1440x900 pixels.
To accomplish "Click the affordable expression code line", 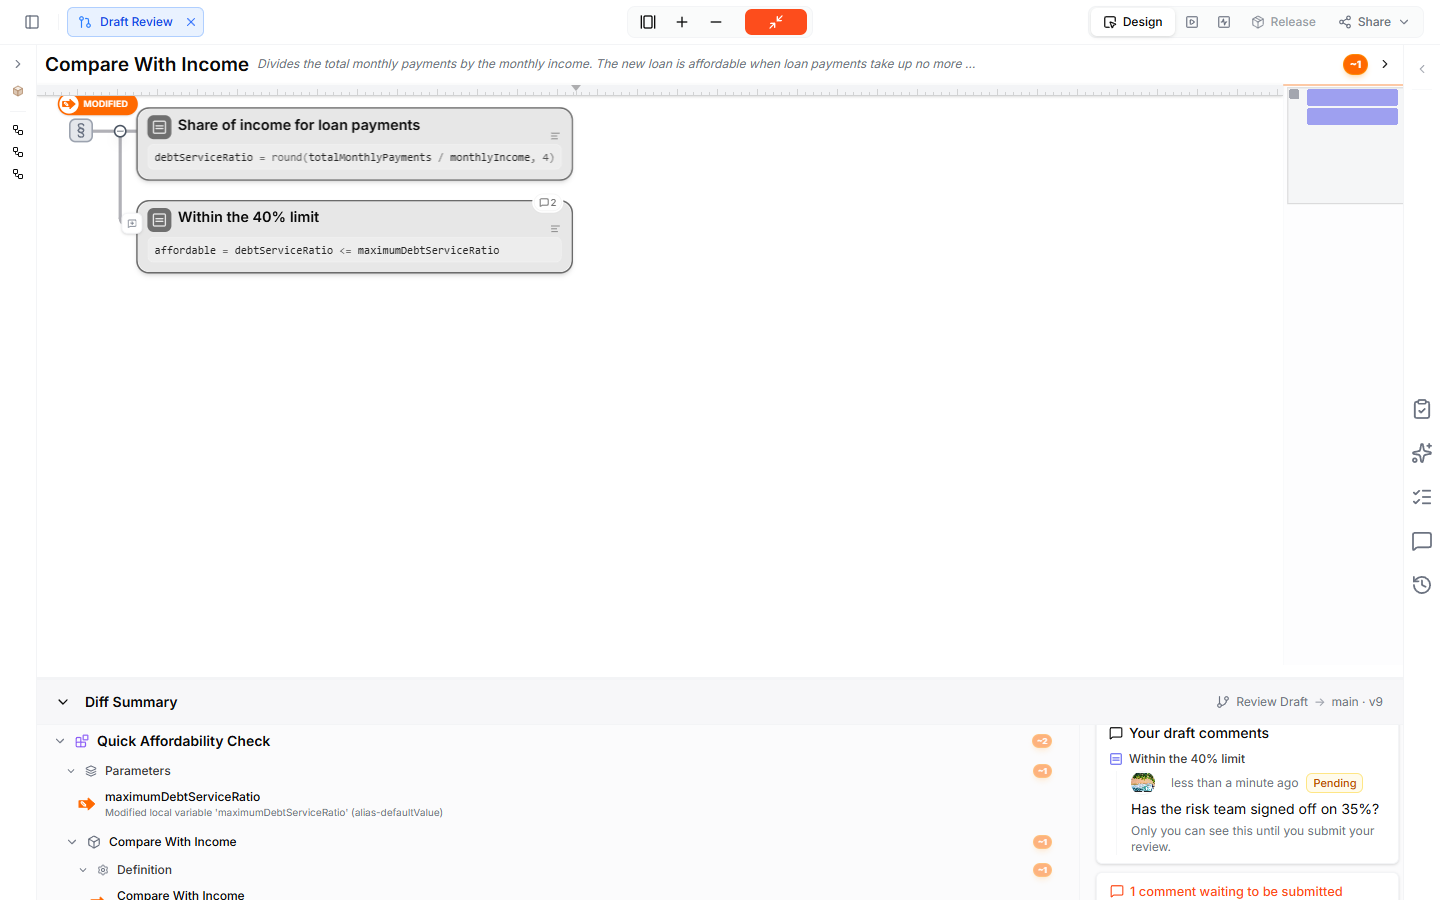I will pyautogui.click(x=354, y=250).
